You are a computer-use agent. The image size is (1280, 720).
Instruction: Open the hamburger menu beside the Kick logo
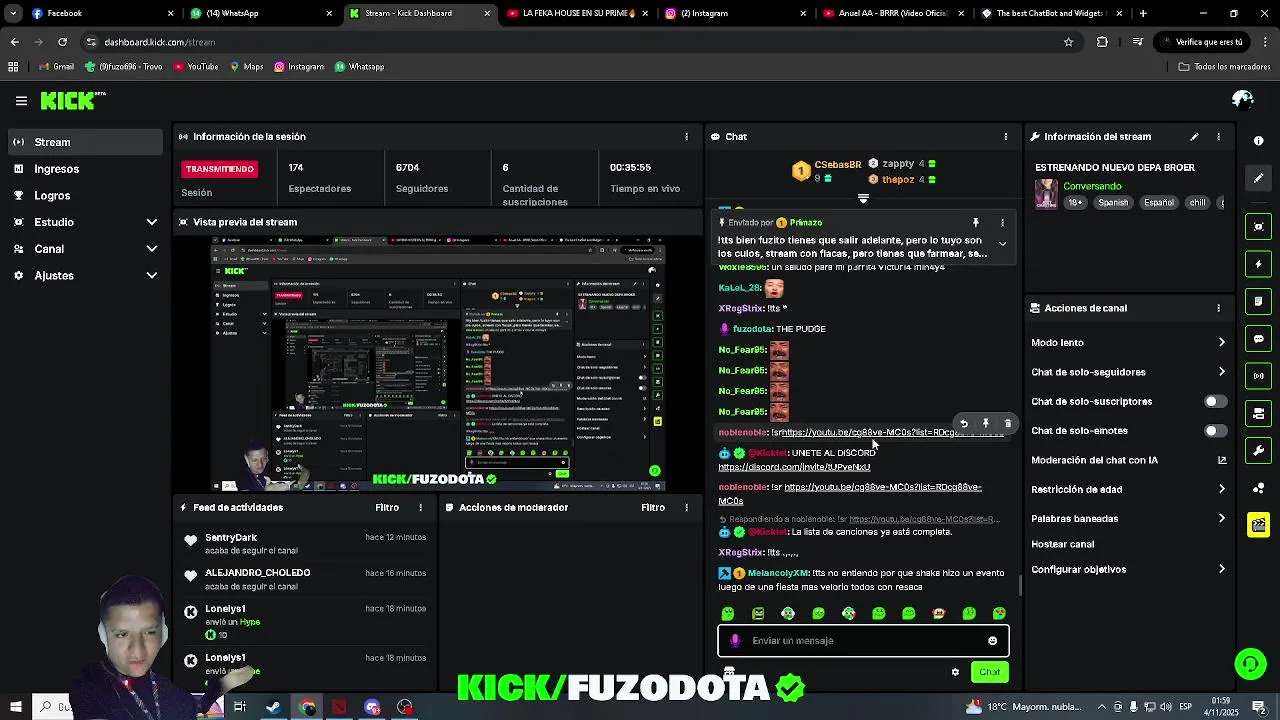[21, 100]
